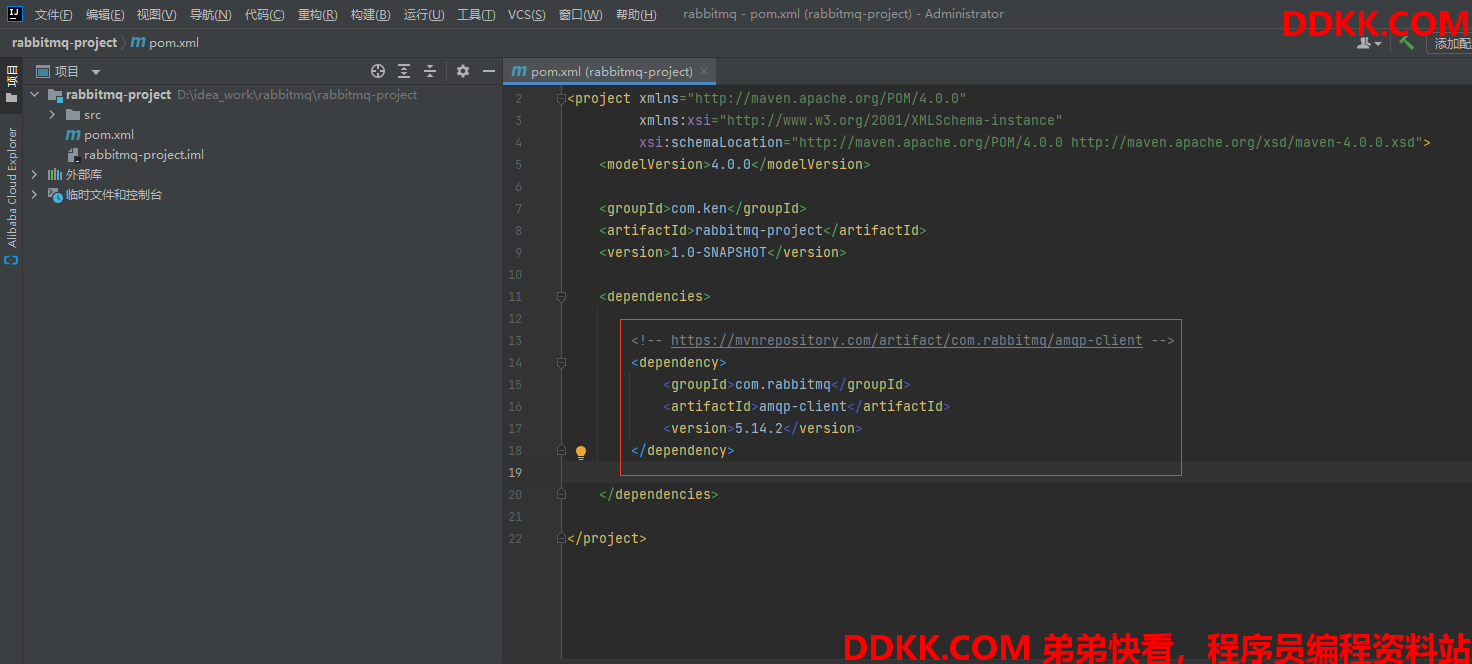
Task: Click the 1.0-SNAPSHOT version text
Action: click(x=719, y=252)
